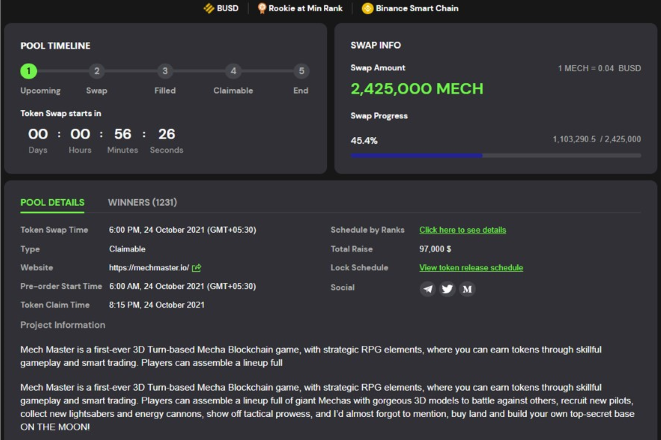Click Token Swap Time '6:00 PM, 24 October 2021'
Image resolution: width=661 pixels, height=440 pixels.
[183, 230]
